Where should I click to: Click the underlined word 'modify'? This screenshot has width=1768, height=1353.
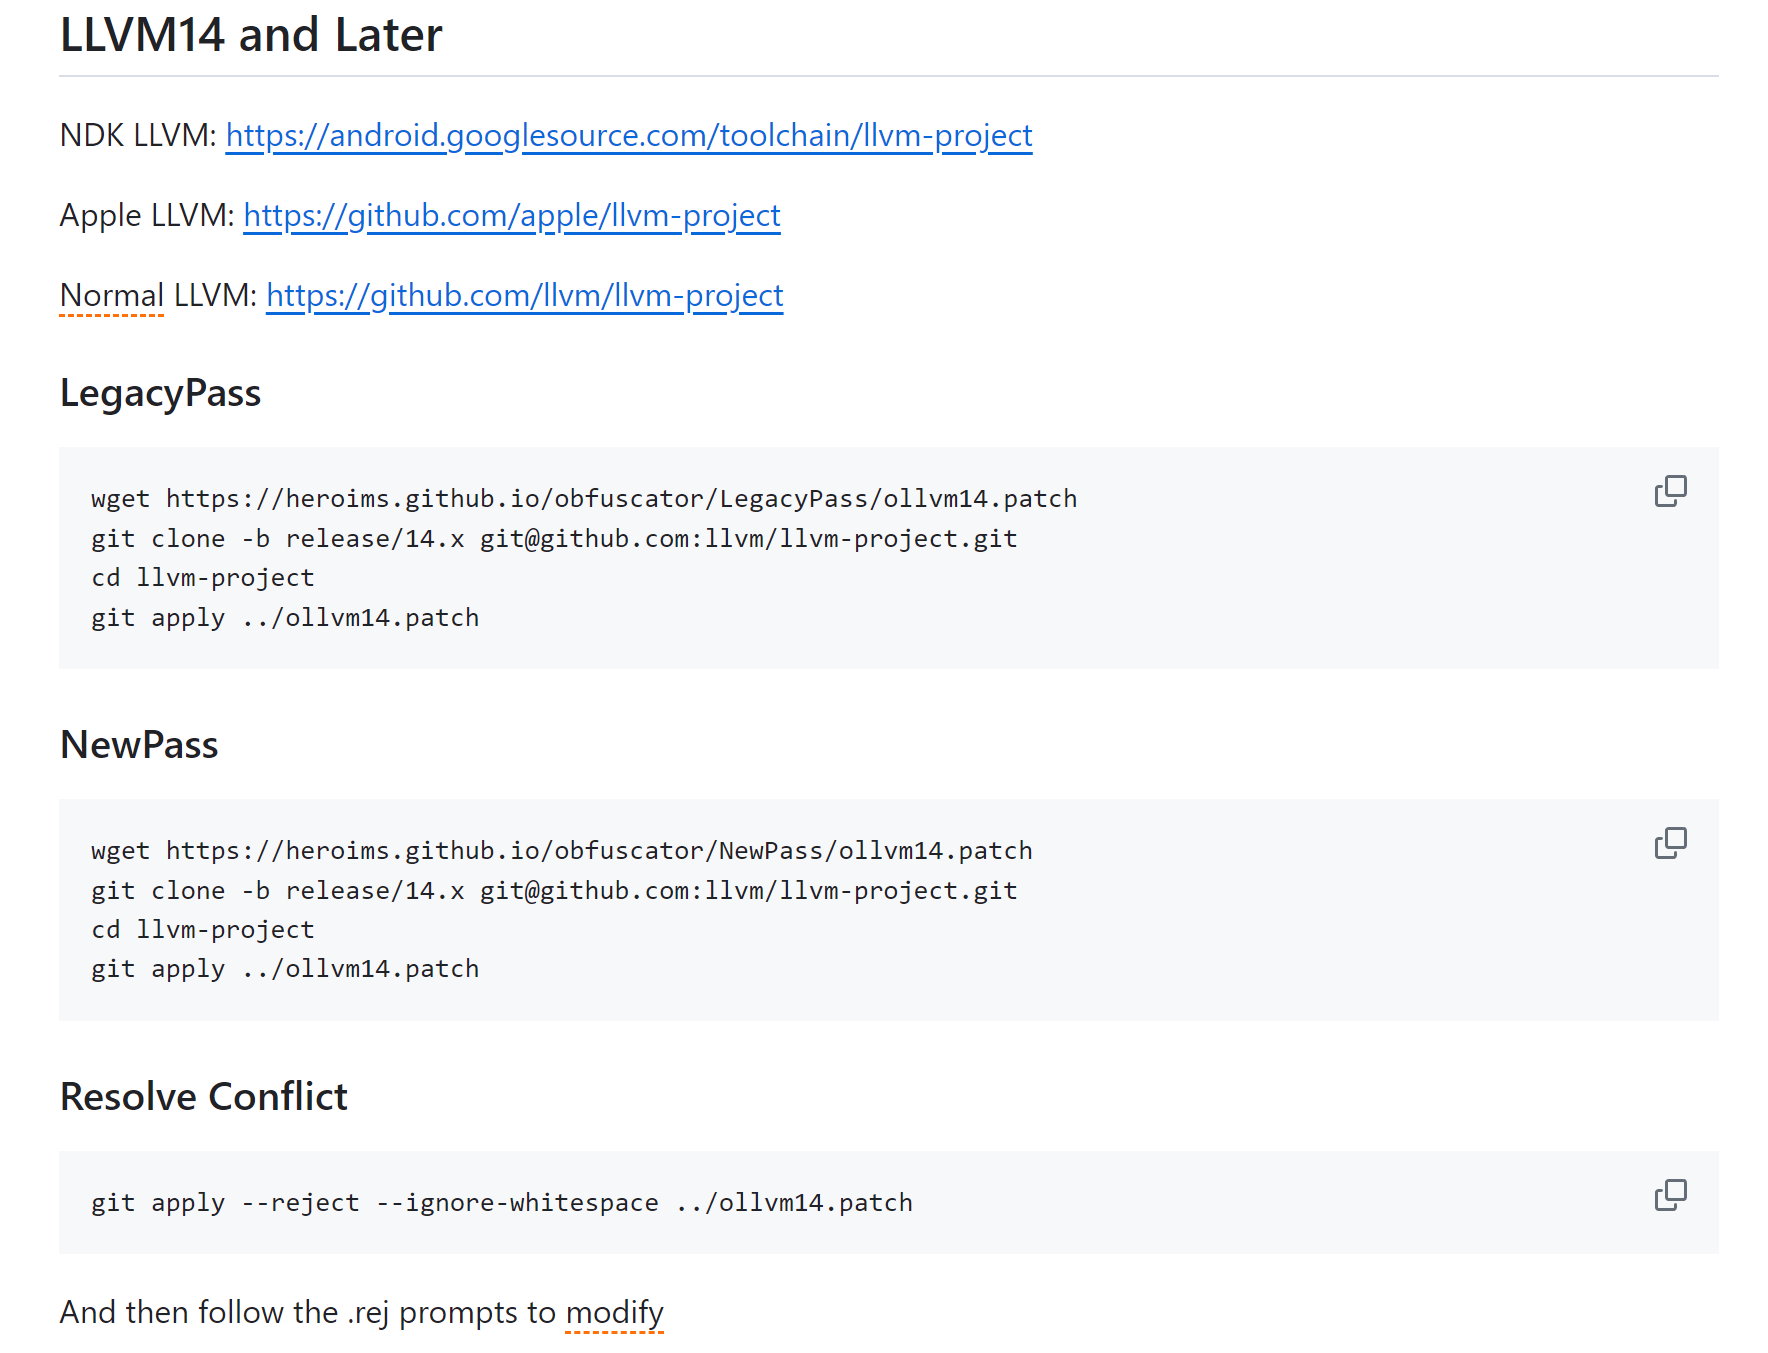614,1312
